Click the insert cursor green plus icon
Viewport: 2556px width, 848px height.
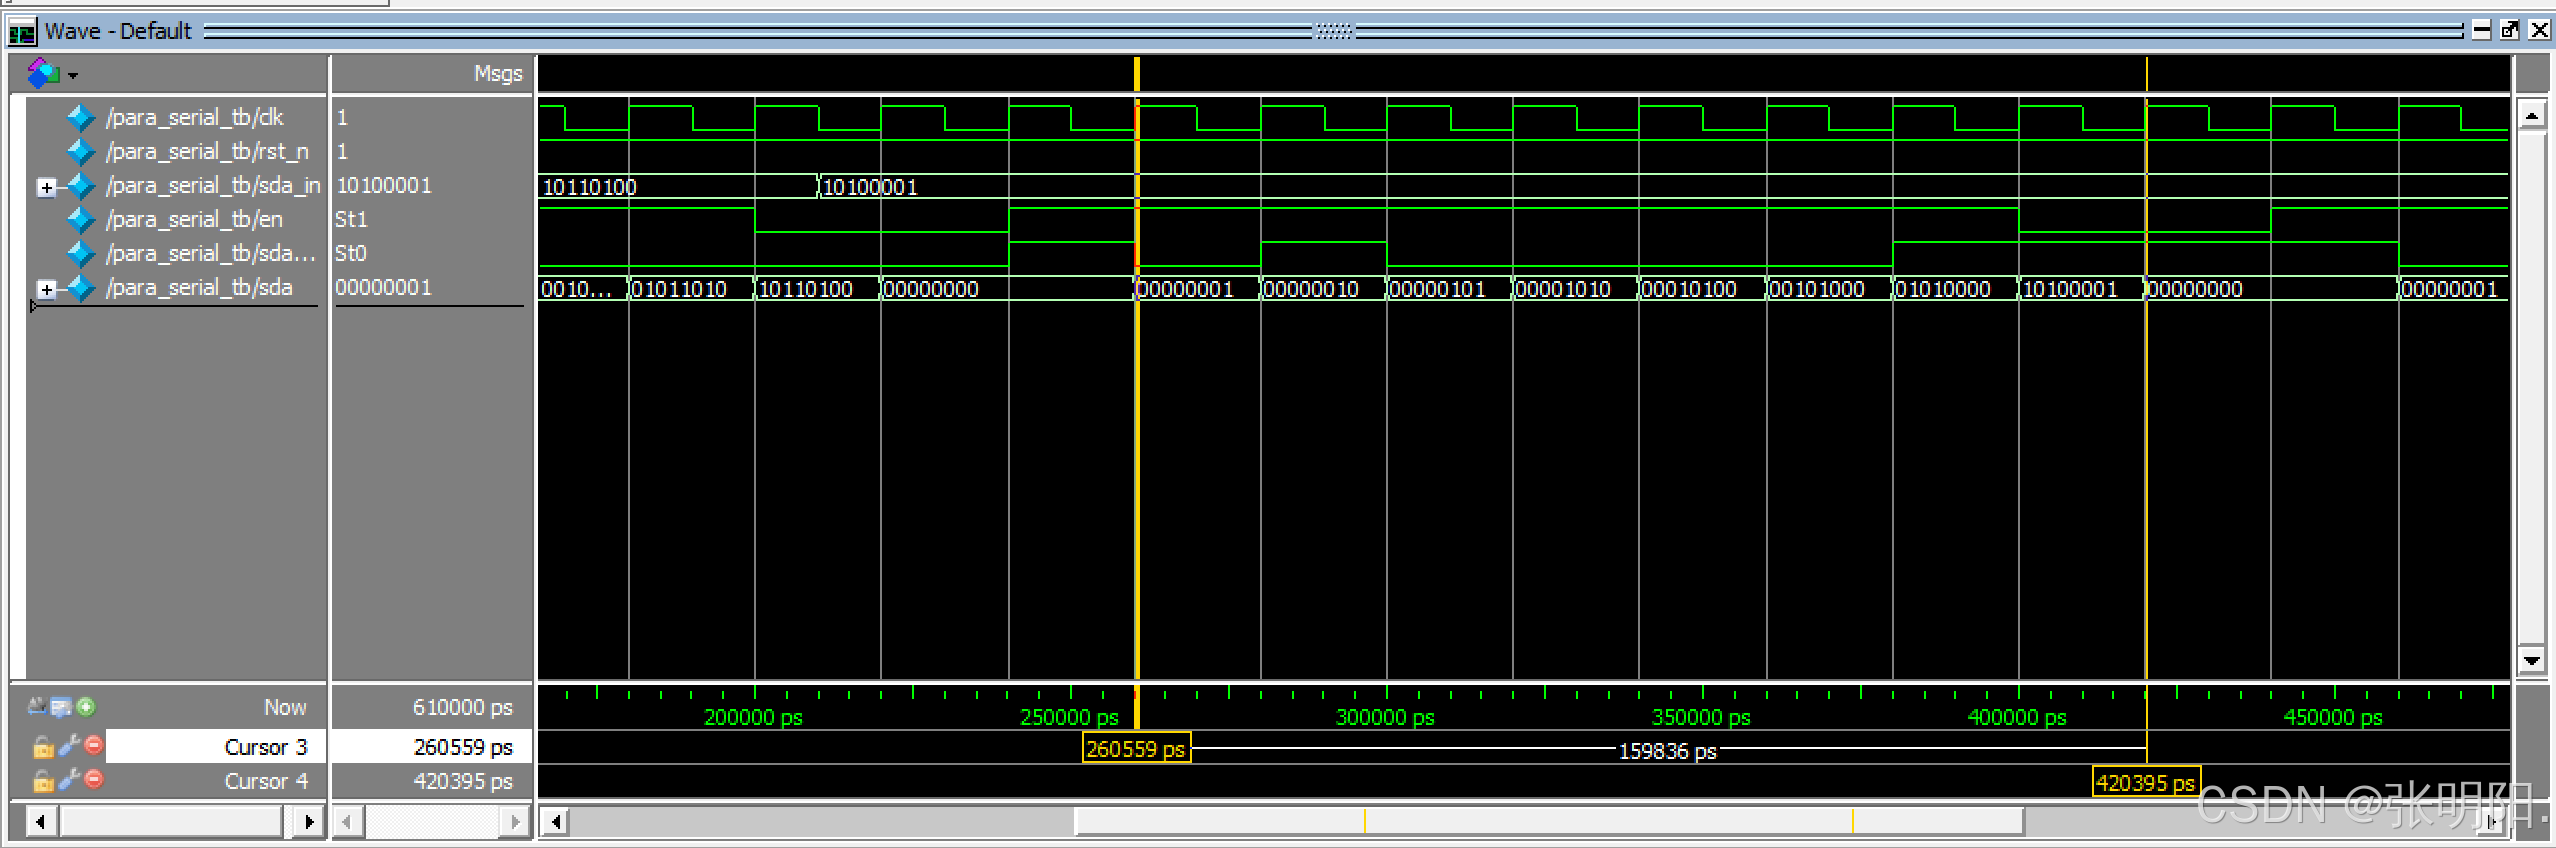(86, 707)
